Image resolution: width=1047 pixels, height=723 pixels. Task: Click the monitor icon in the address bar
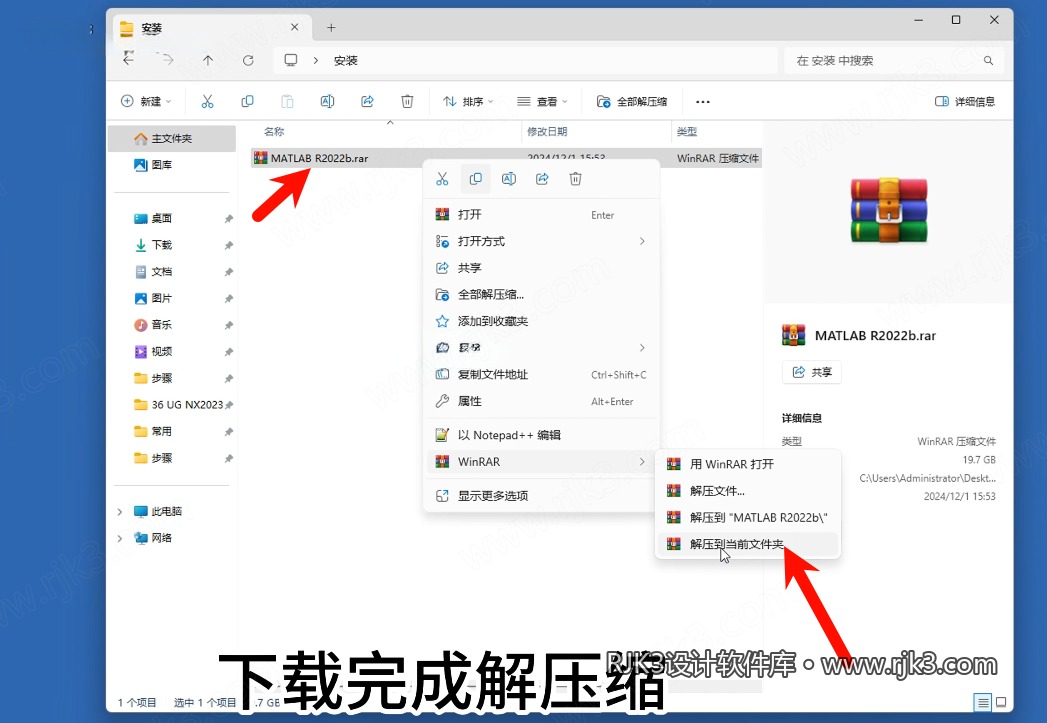click(x=291, y=60)
